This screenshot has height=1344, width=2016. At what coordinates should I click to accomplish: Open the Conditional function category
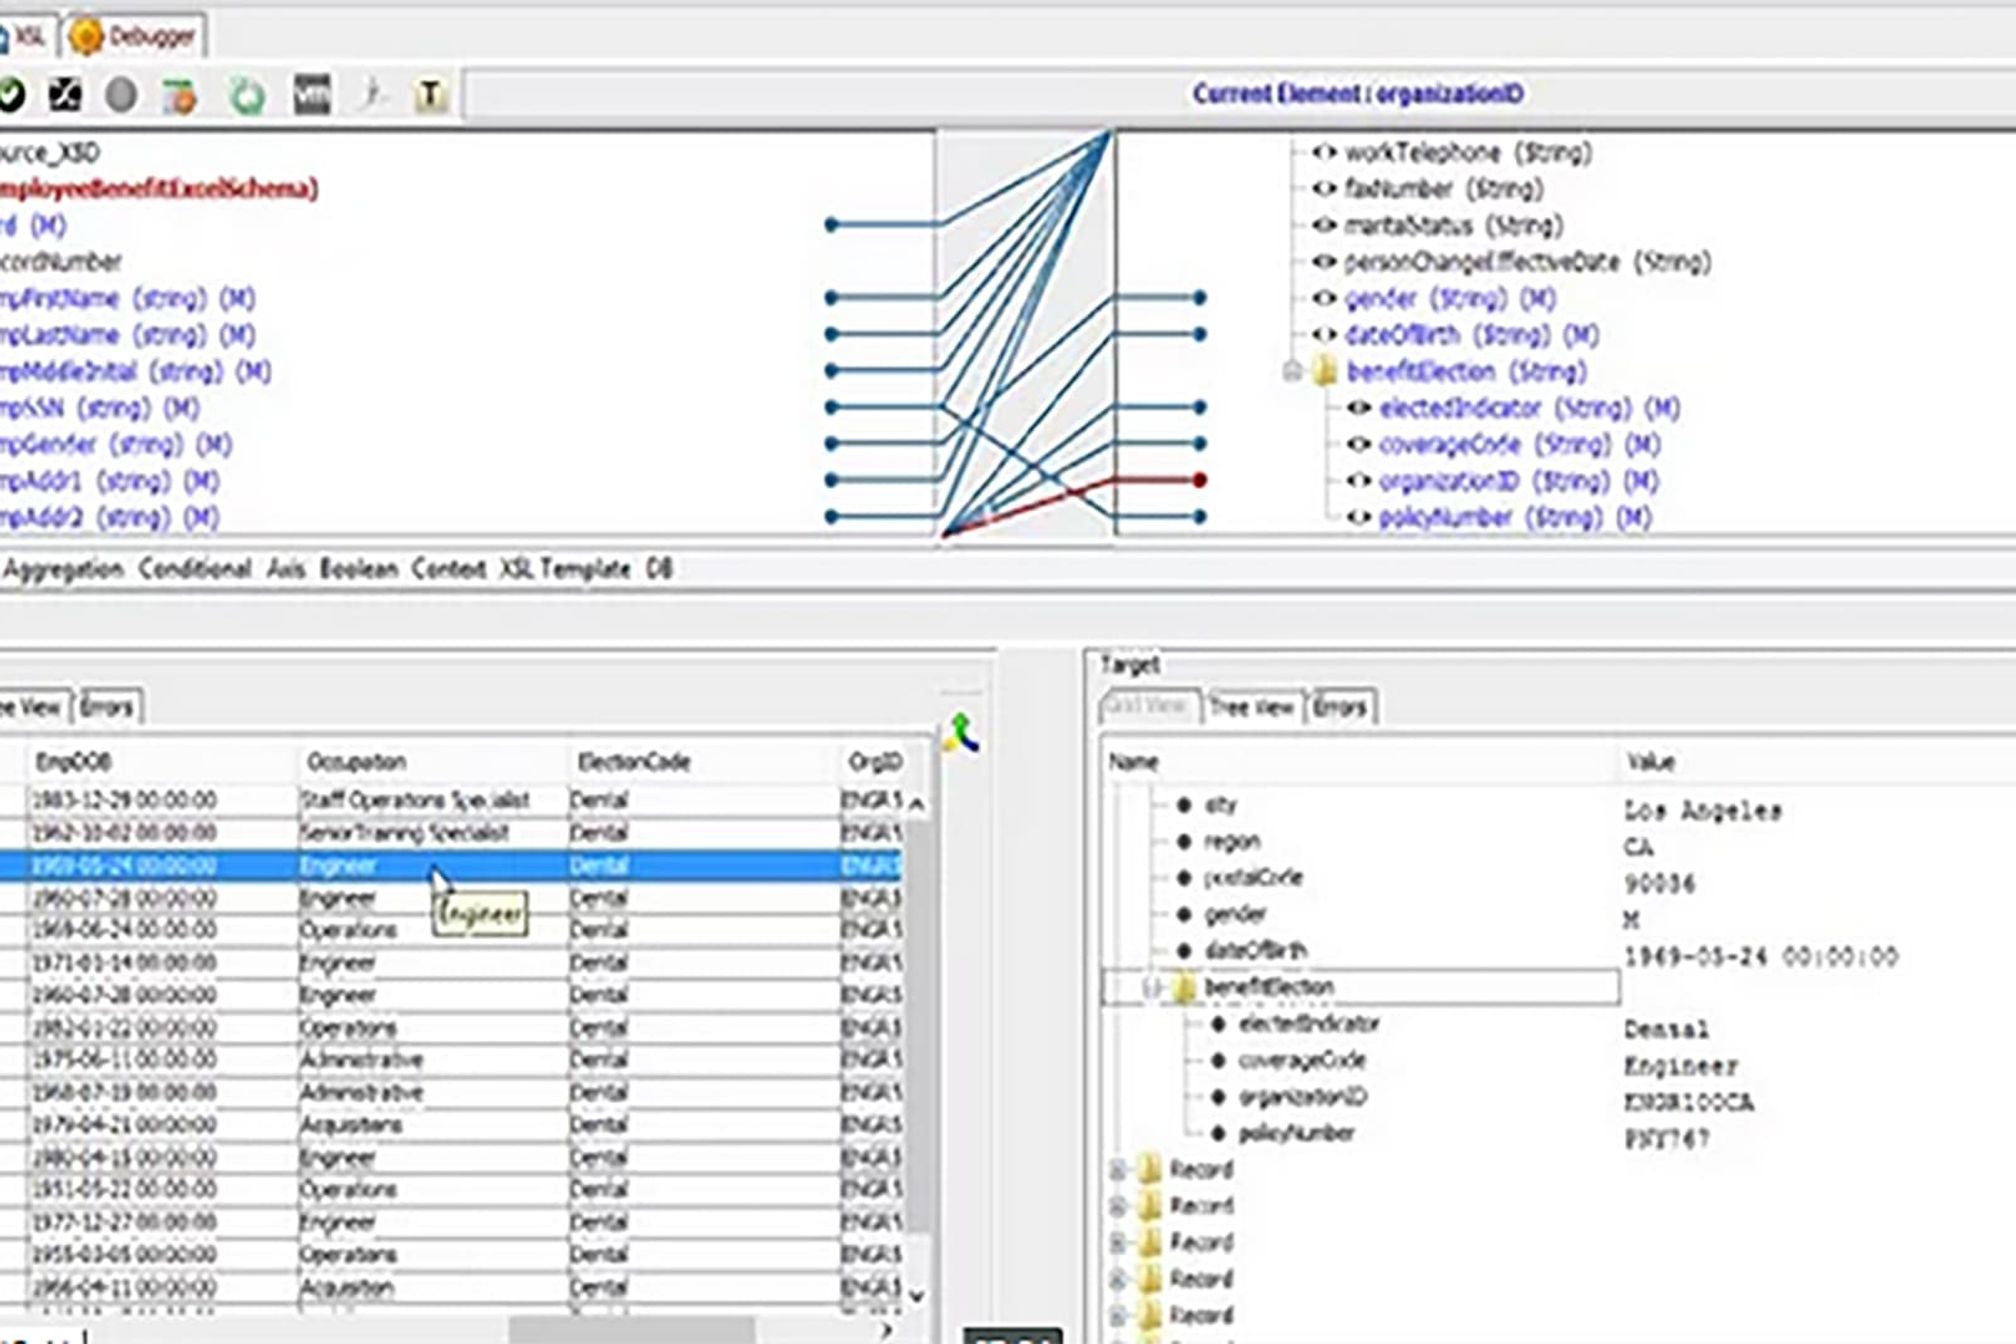tap(195, 569)
